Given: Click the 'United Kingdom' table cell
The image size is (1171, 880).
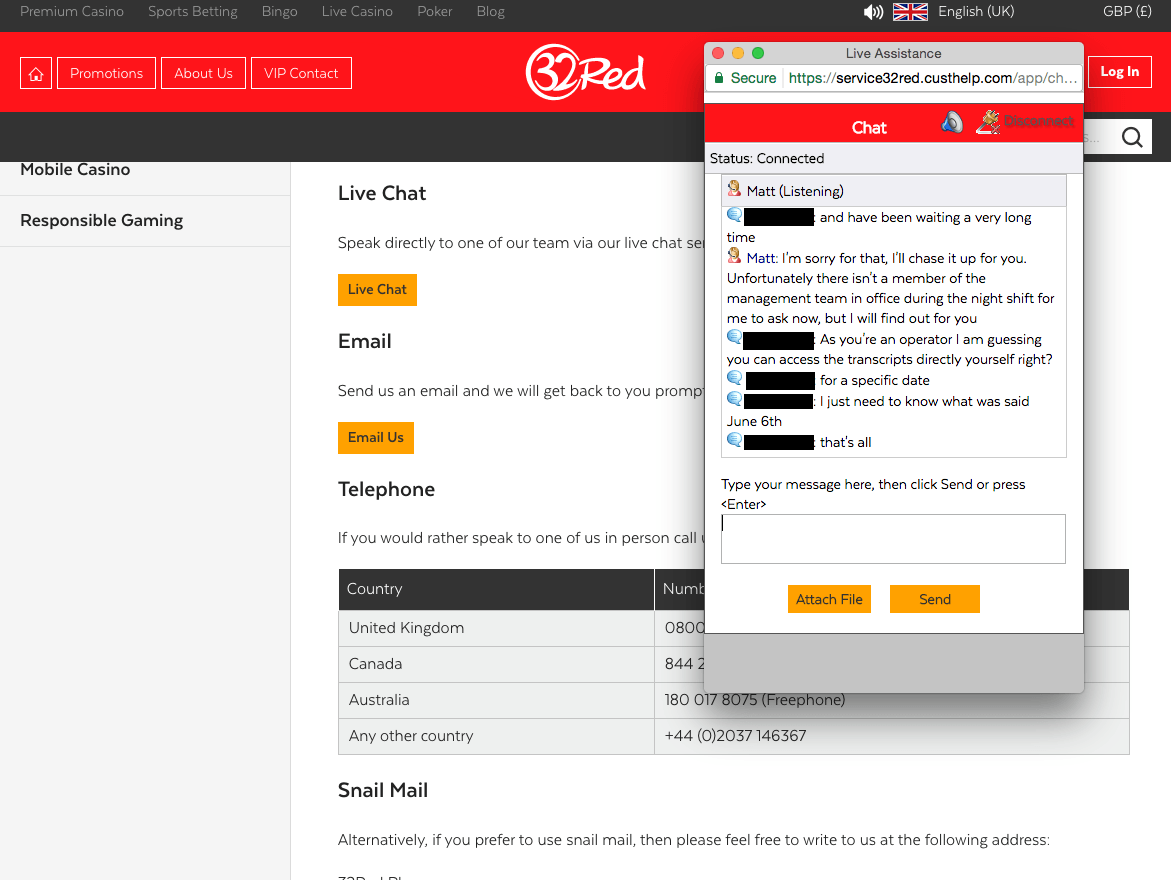Looking at the screenshot, I should [497, 628].
